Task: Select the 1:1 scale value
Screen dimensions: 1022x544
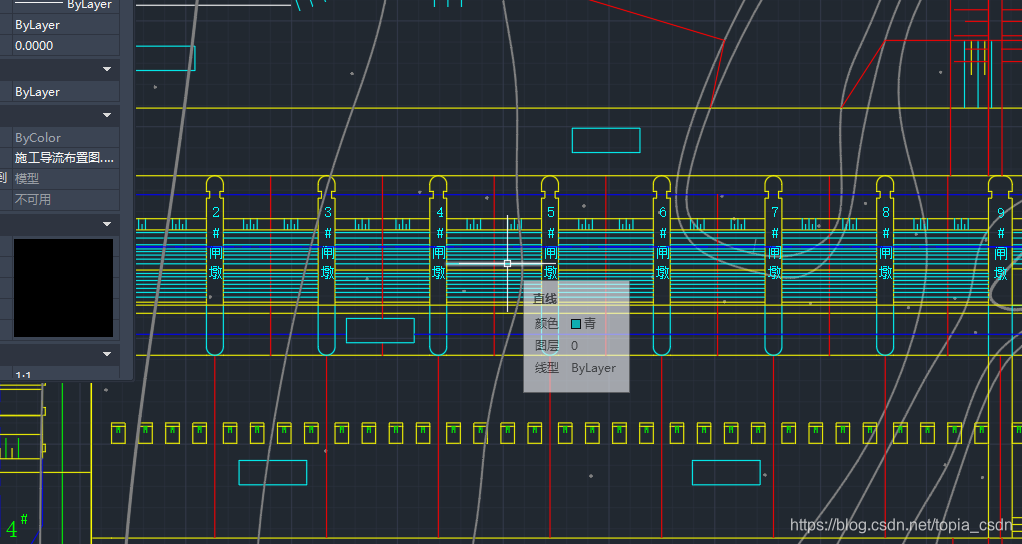Action: [x=23, y=376]
